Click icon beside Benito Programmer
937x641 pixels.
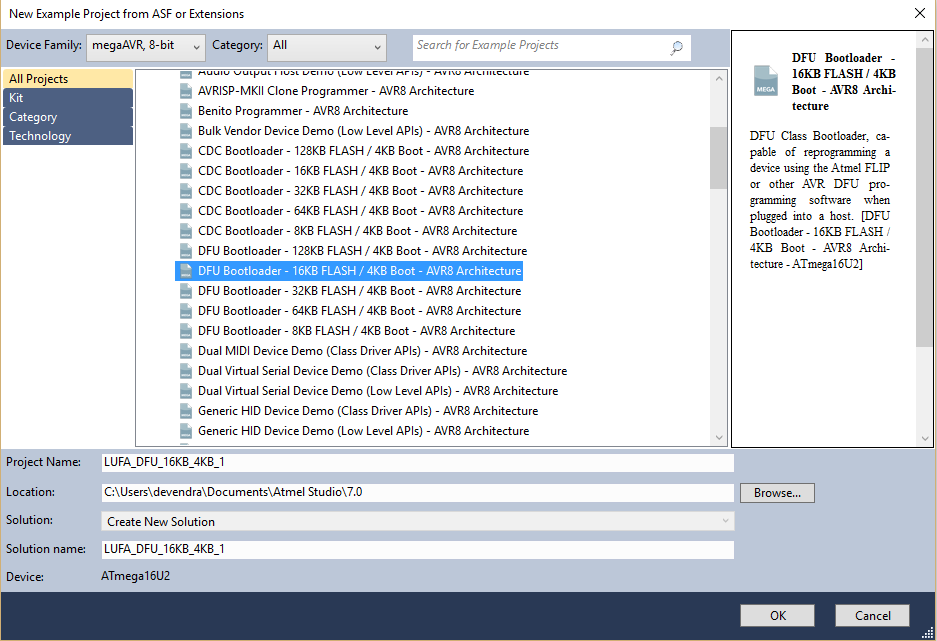tap(186, 111)
